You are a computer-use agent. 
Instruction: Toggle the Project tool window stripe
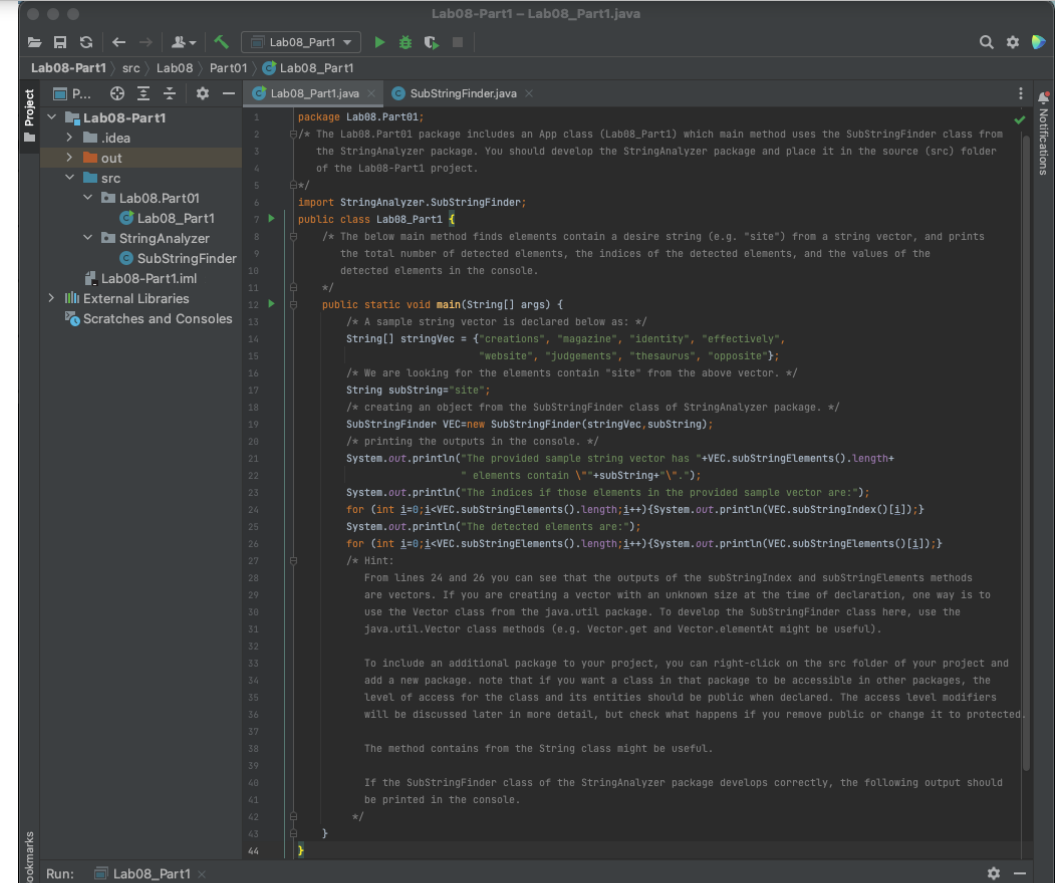click(29, 108)
